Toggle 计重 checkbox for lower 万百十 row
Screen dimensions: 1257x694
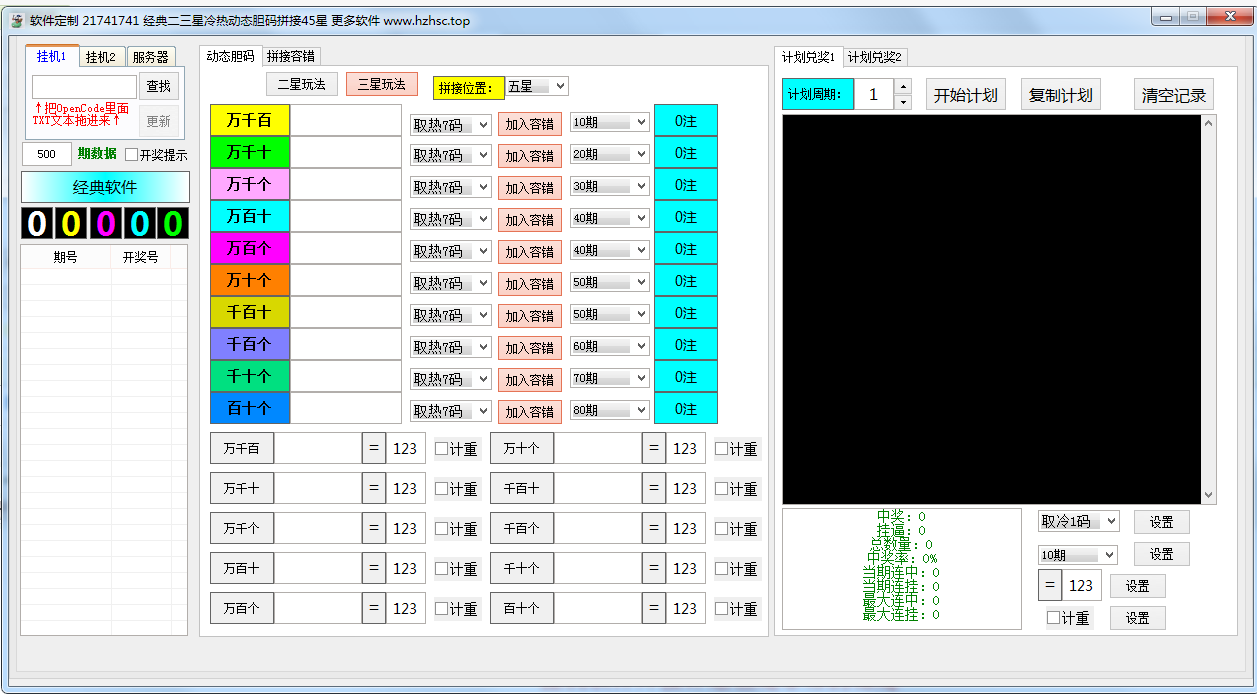(441, 569)
